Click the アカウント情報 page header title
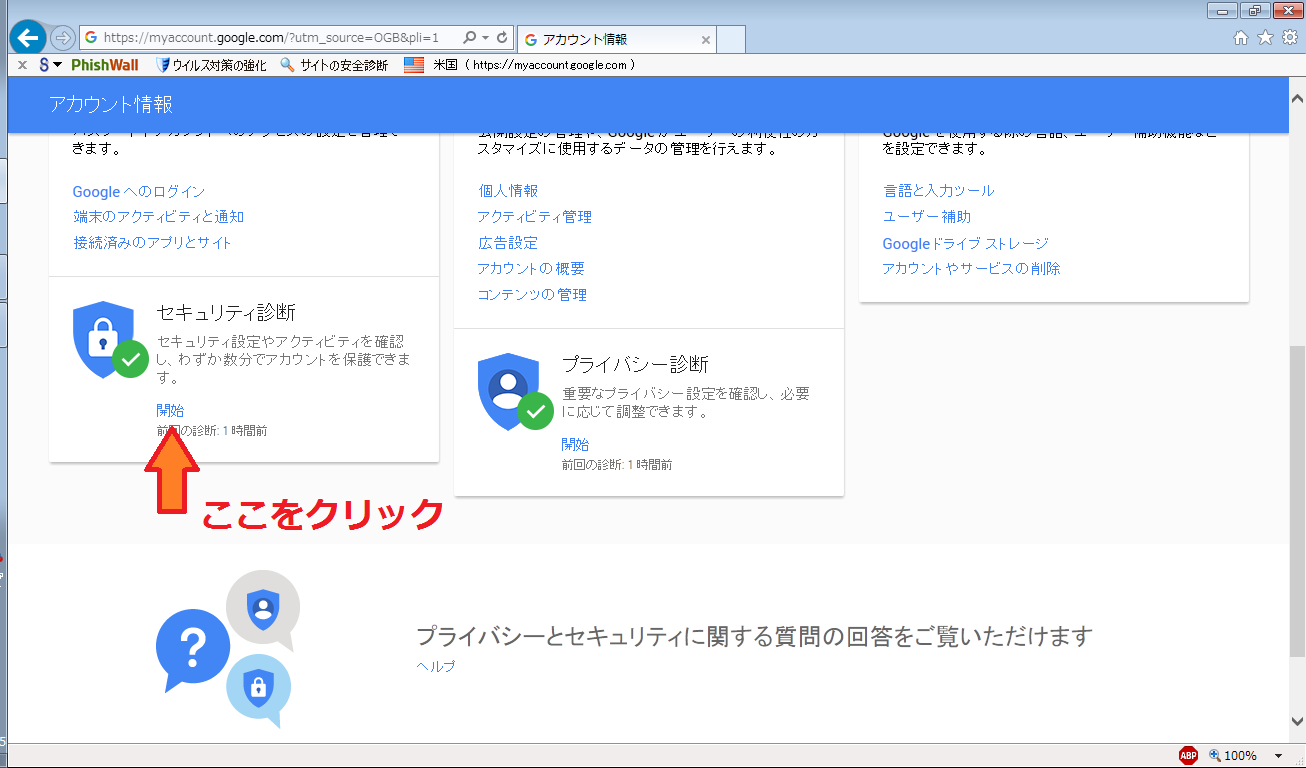The height and width of the screenshot is (768, 1306). (x=111, y=104)
